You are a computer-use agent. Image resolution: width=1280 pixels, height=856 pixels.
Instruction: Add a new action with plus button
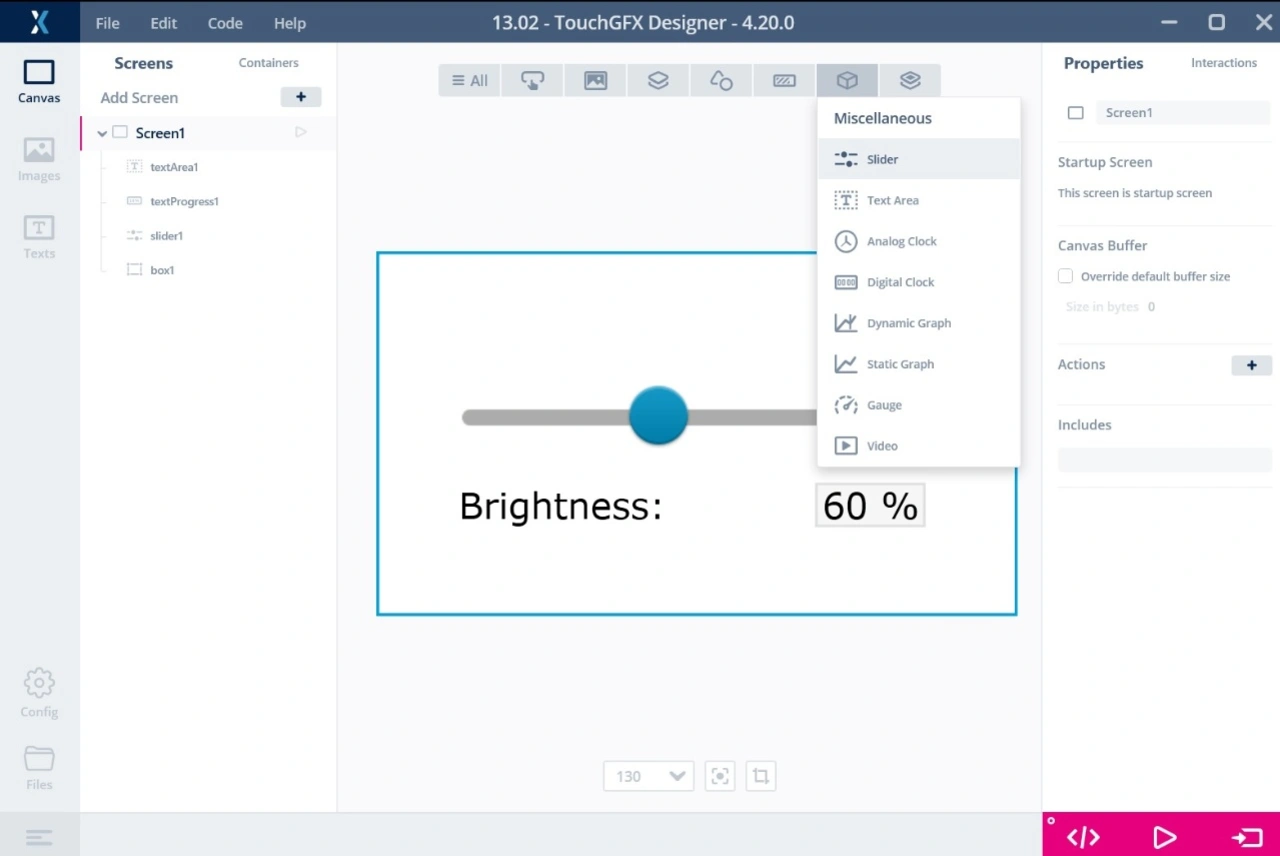point(1251,365)
